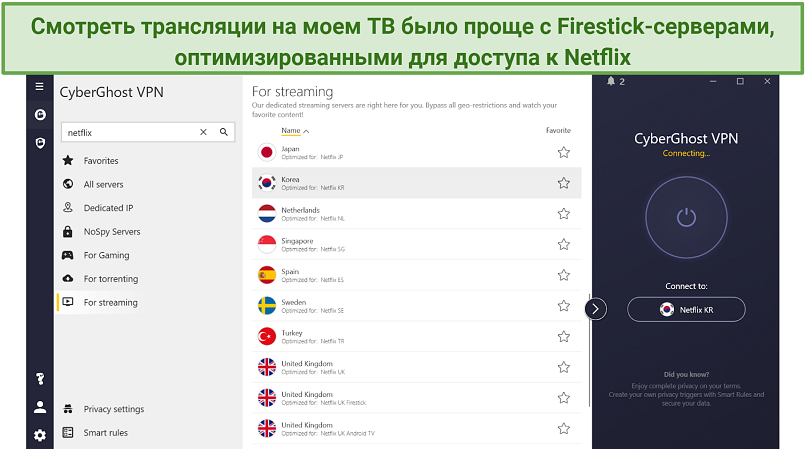Viewport: 806px width, 449px height.
Task: Open the account profile icon
Action: [40, 407]
